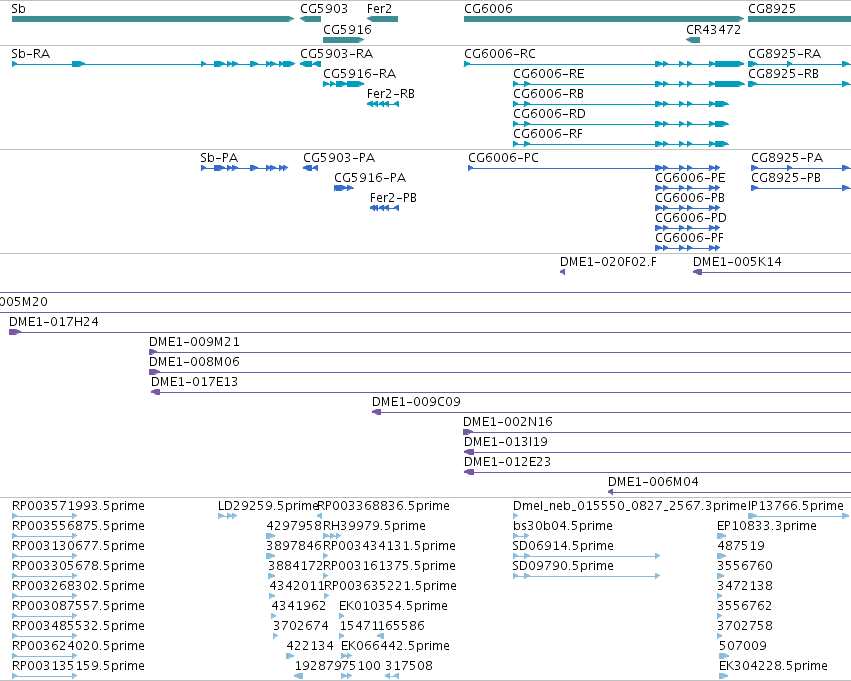Click clone DME1-012E23
The image size is (851, 681).
507,463
